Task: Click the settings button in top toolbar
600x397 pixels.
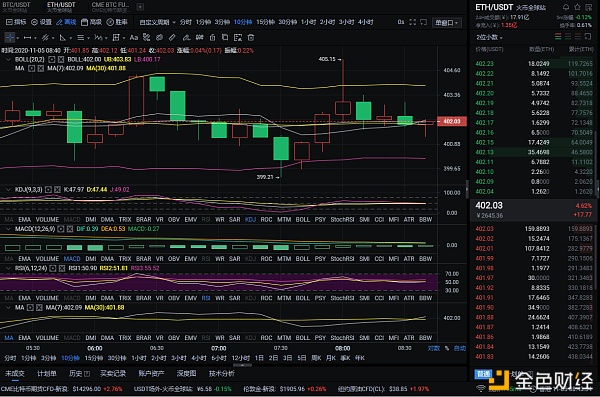Action: pos(41,22)
